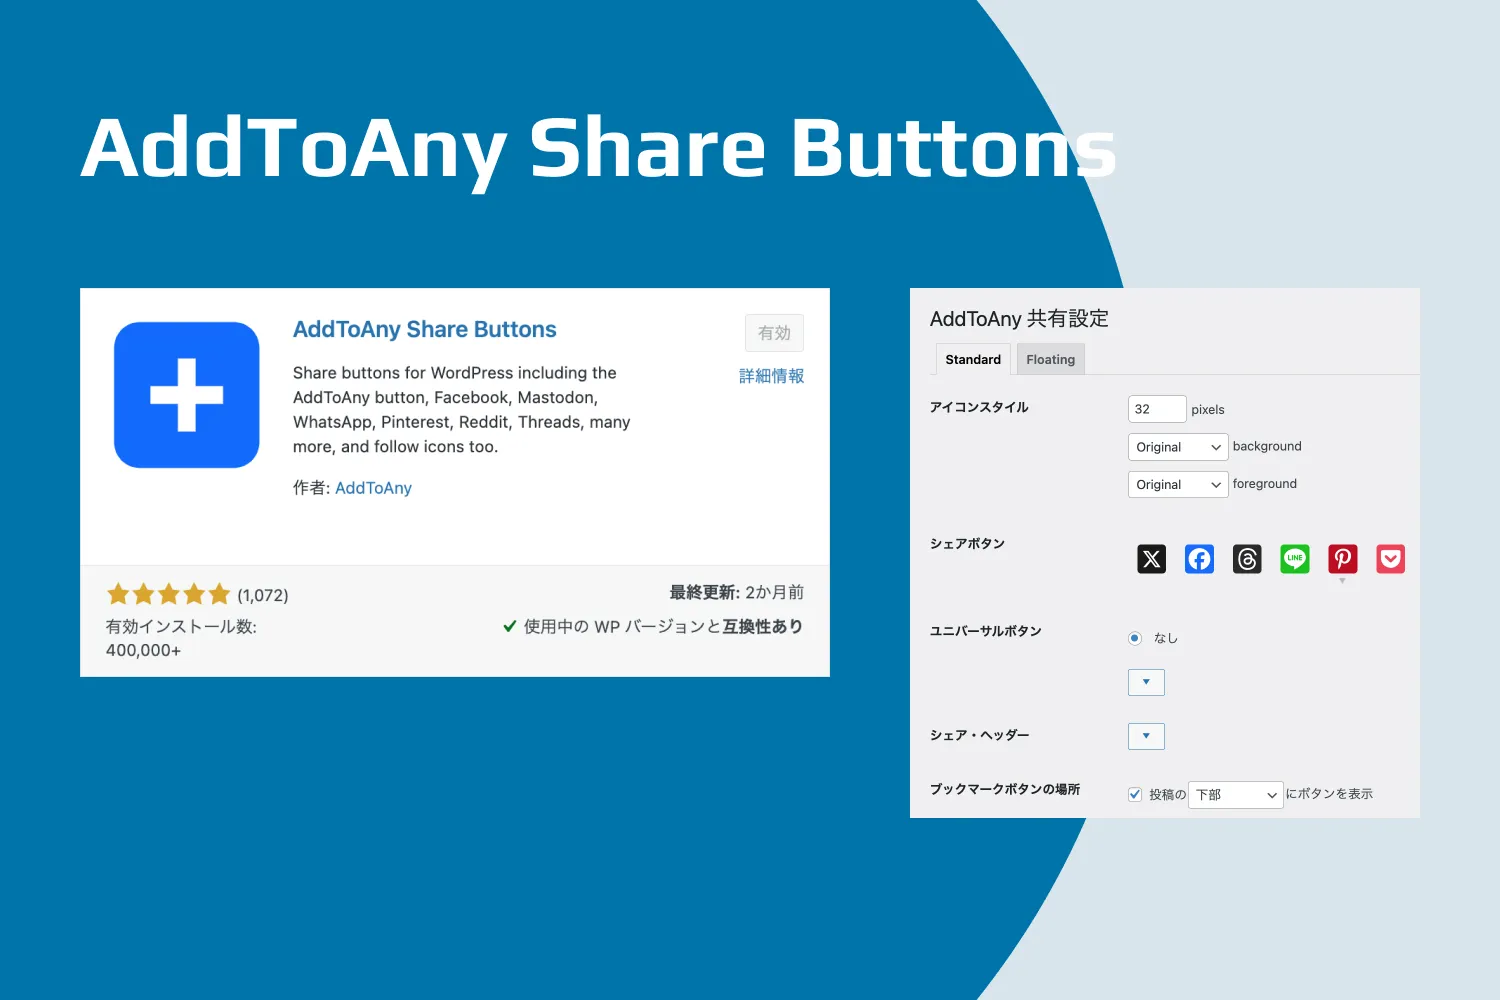Click the ユニバーサルボタン label
The image size is (1500, 1000).
986,631
